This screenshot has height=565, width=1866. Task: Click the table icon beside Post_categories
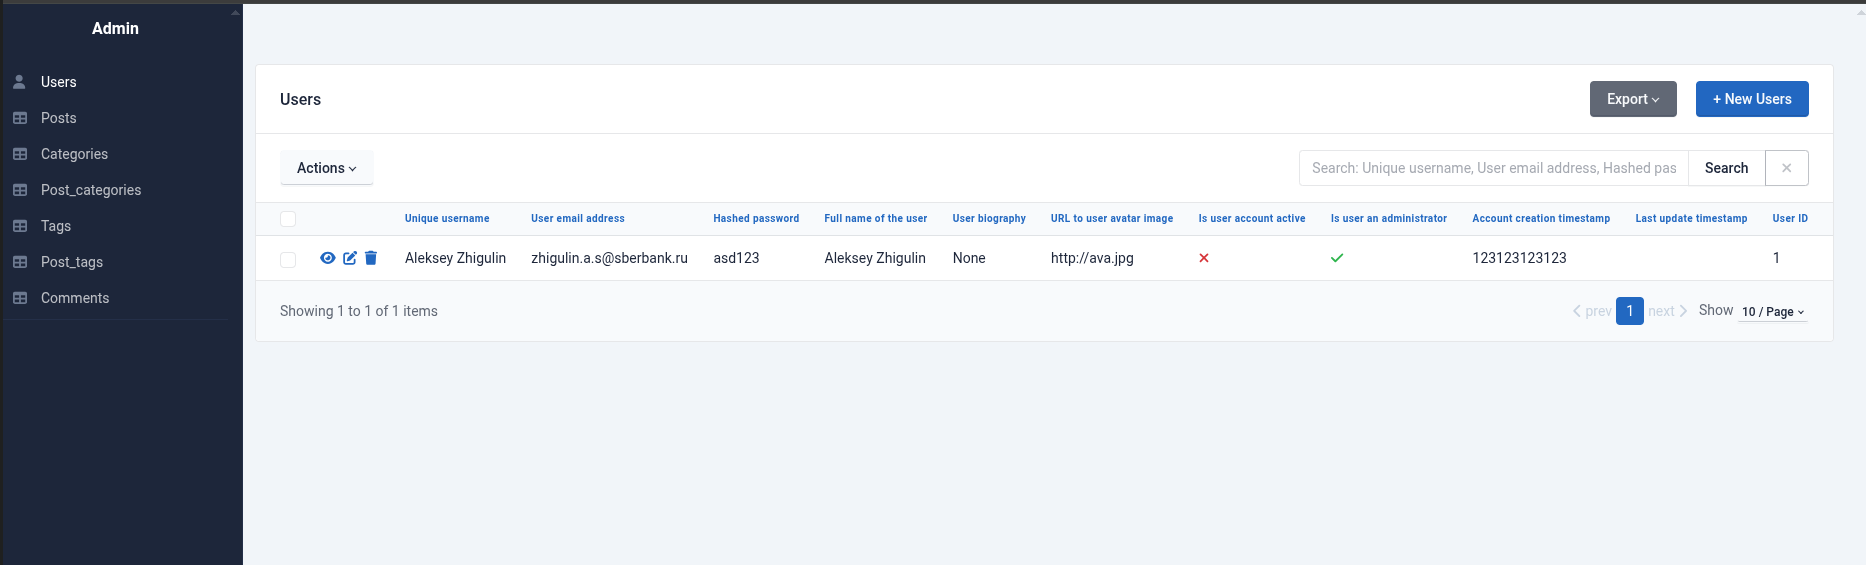20,190
